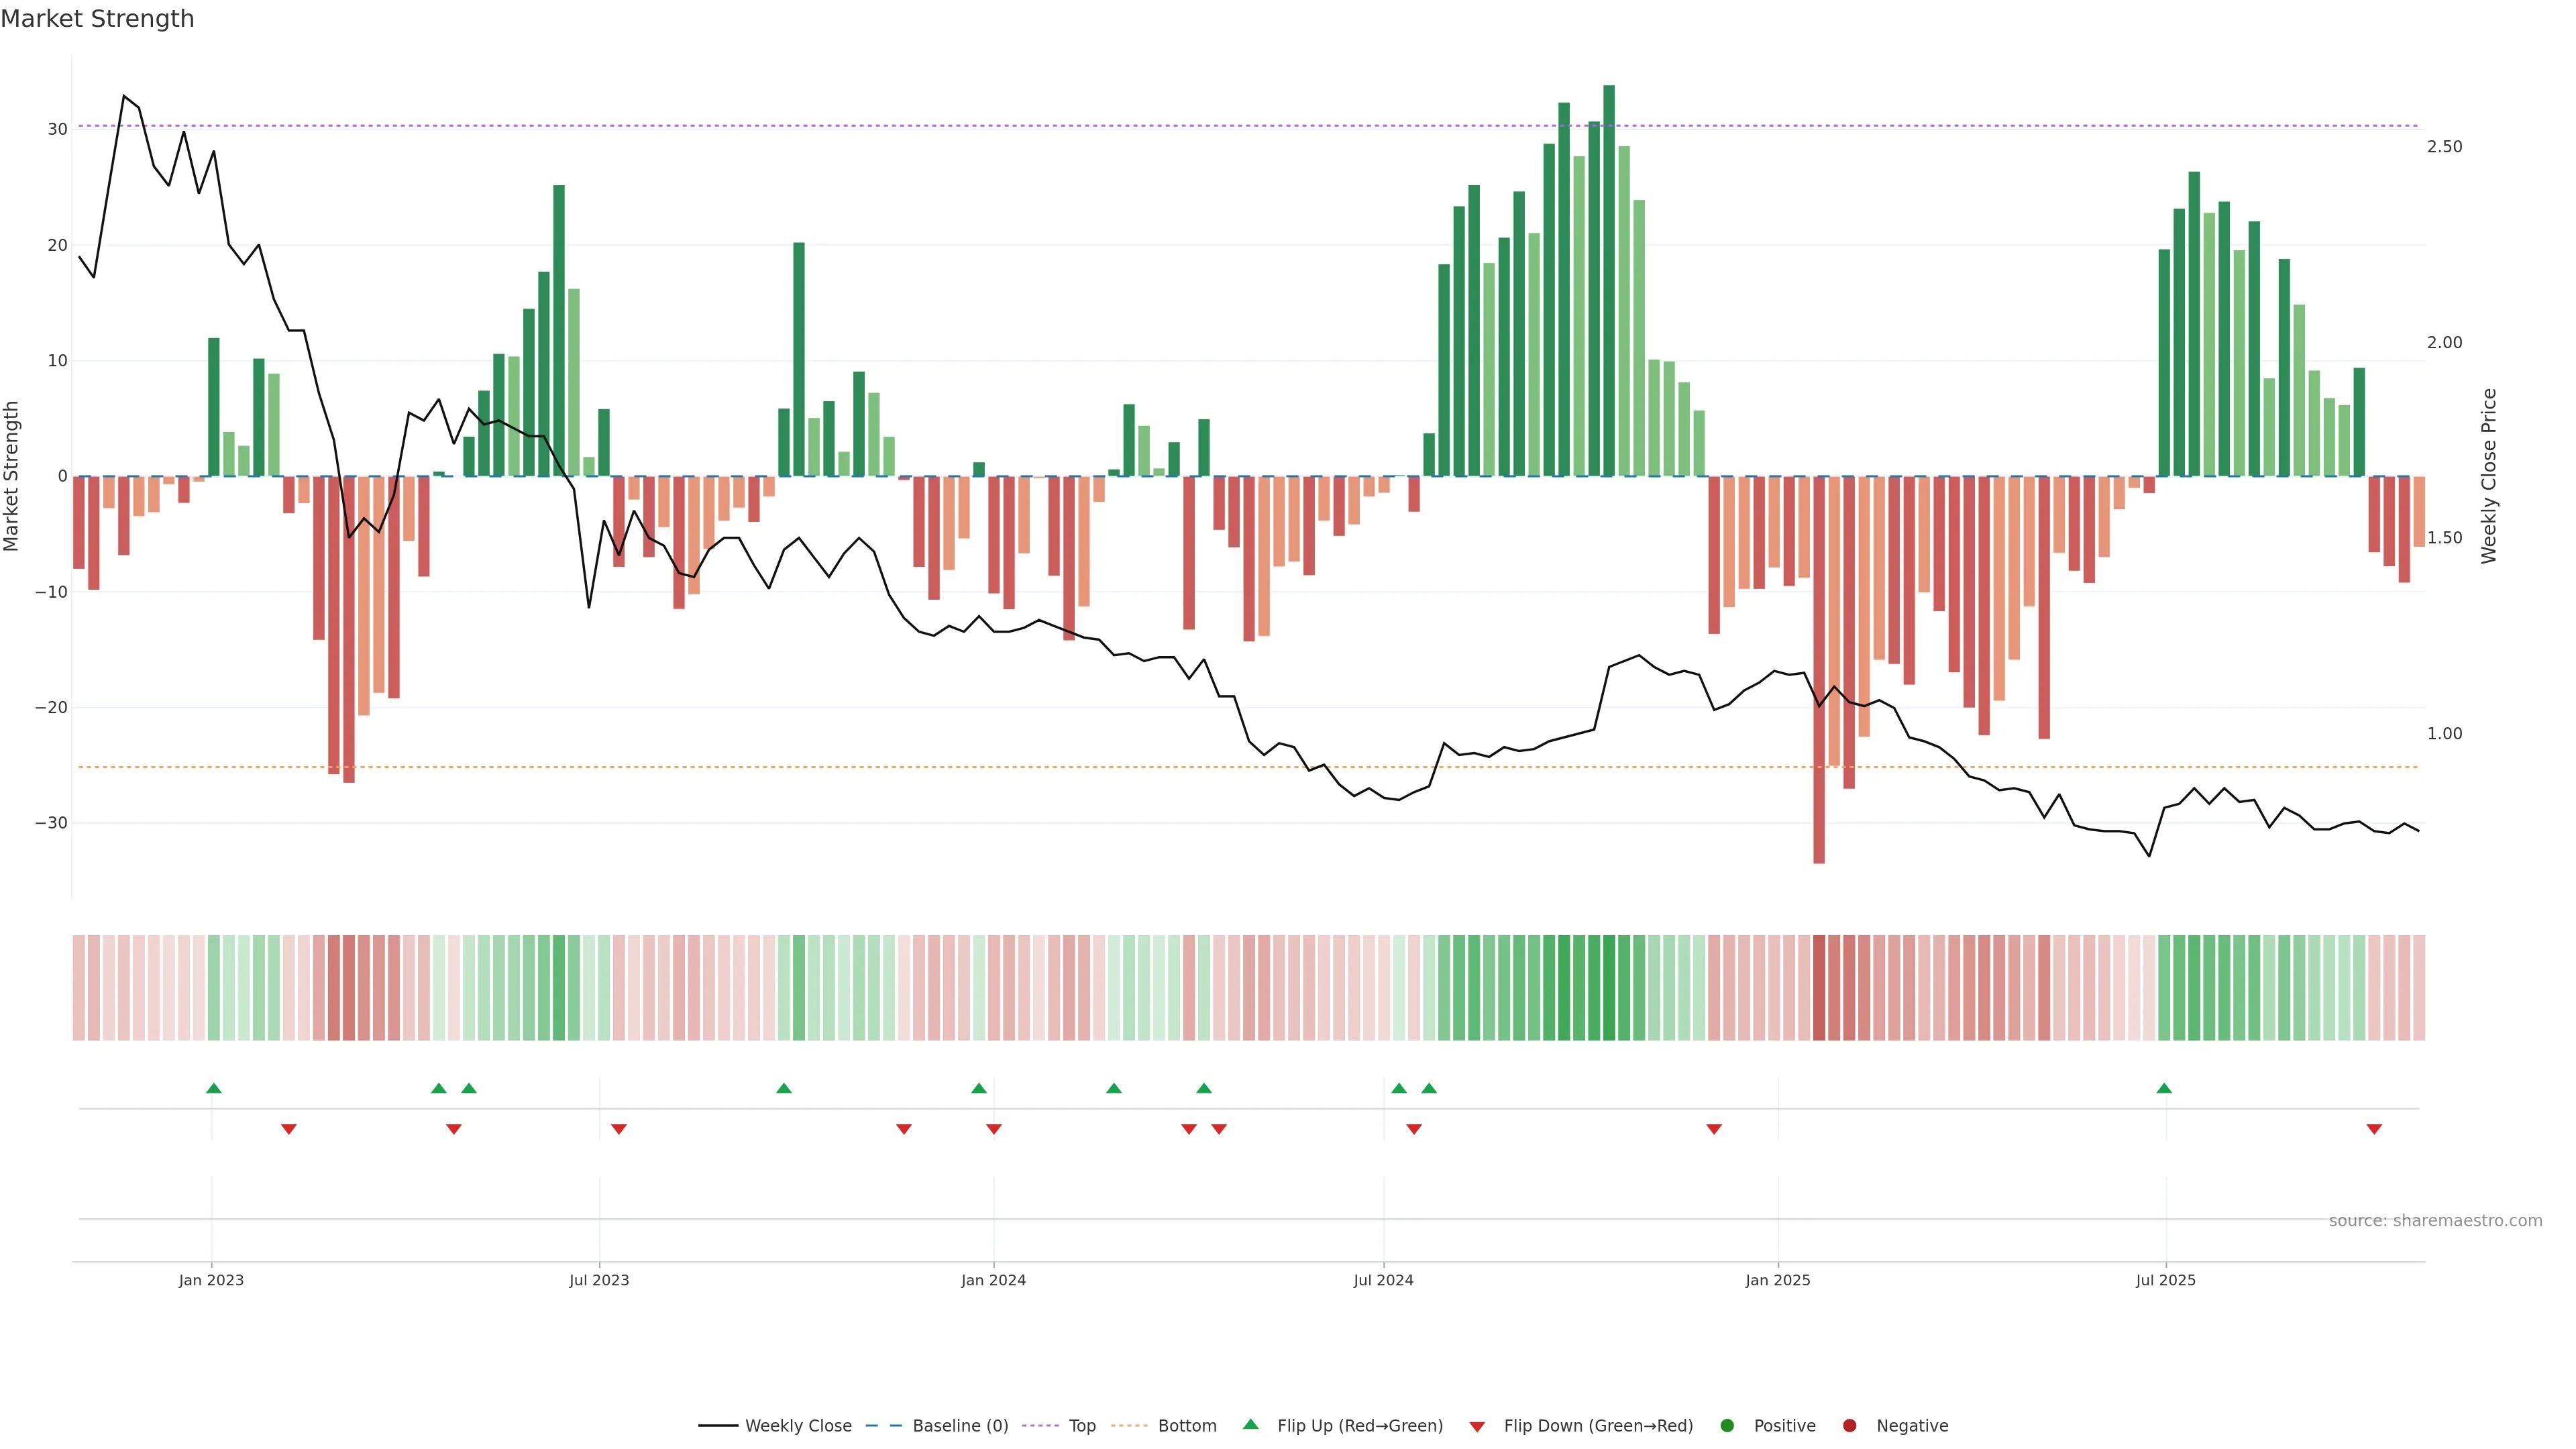Click the Negative red circle legend icon
This screenshot has width=2576, height=1449.
coord(1849,1426)
